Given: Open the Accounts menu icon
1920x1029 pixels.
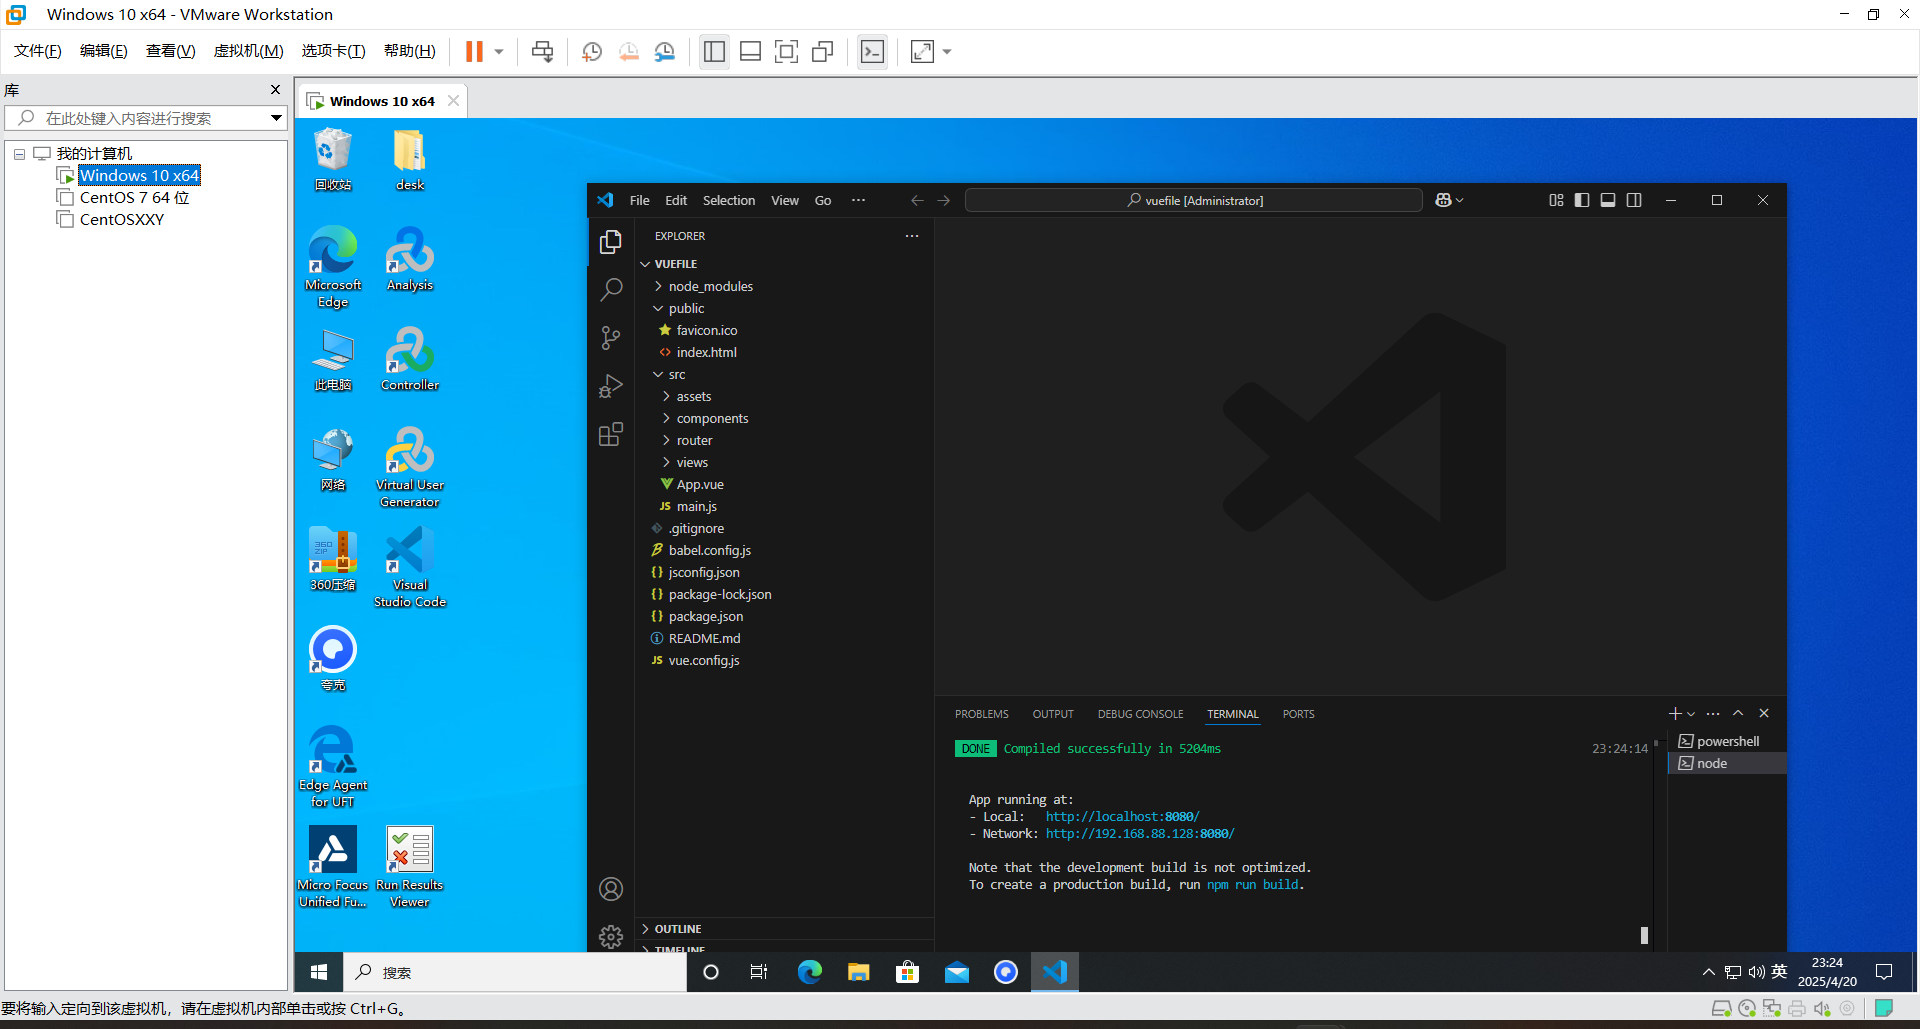Looking at the screenshot, I should tap(611, 889).
